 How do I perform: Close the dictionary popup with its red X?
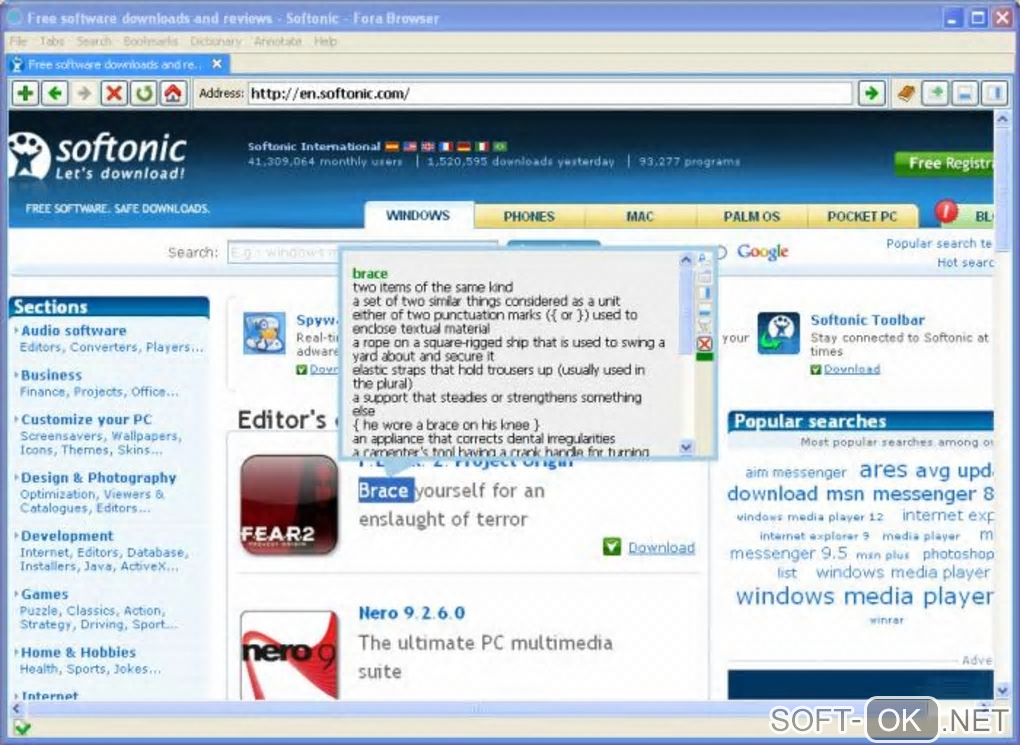[704, 344]
